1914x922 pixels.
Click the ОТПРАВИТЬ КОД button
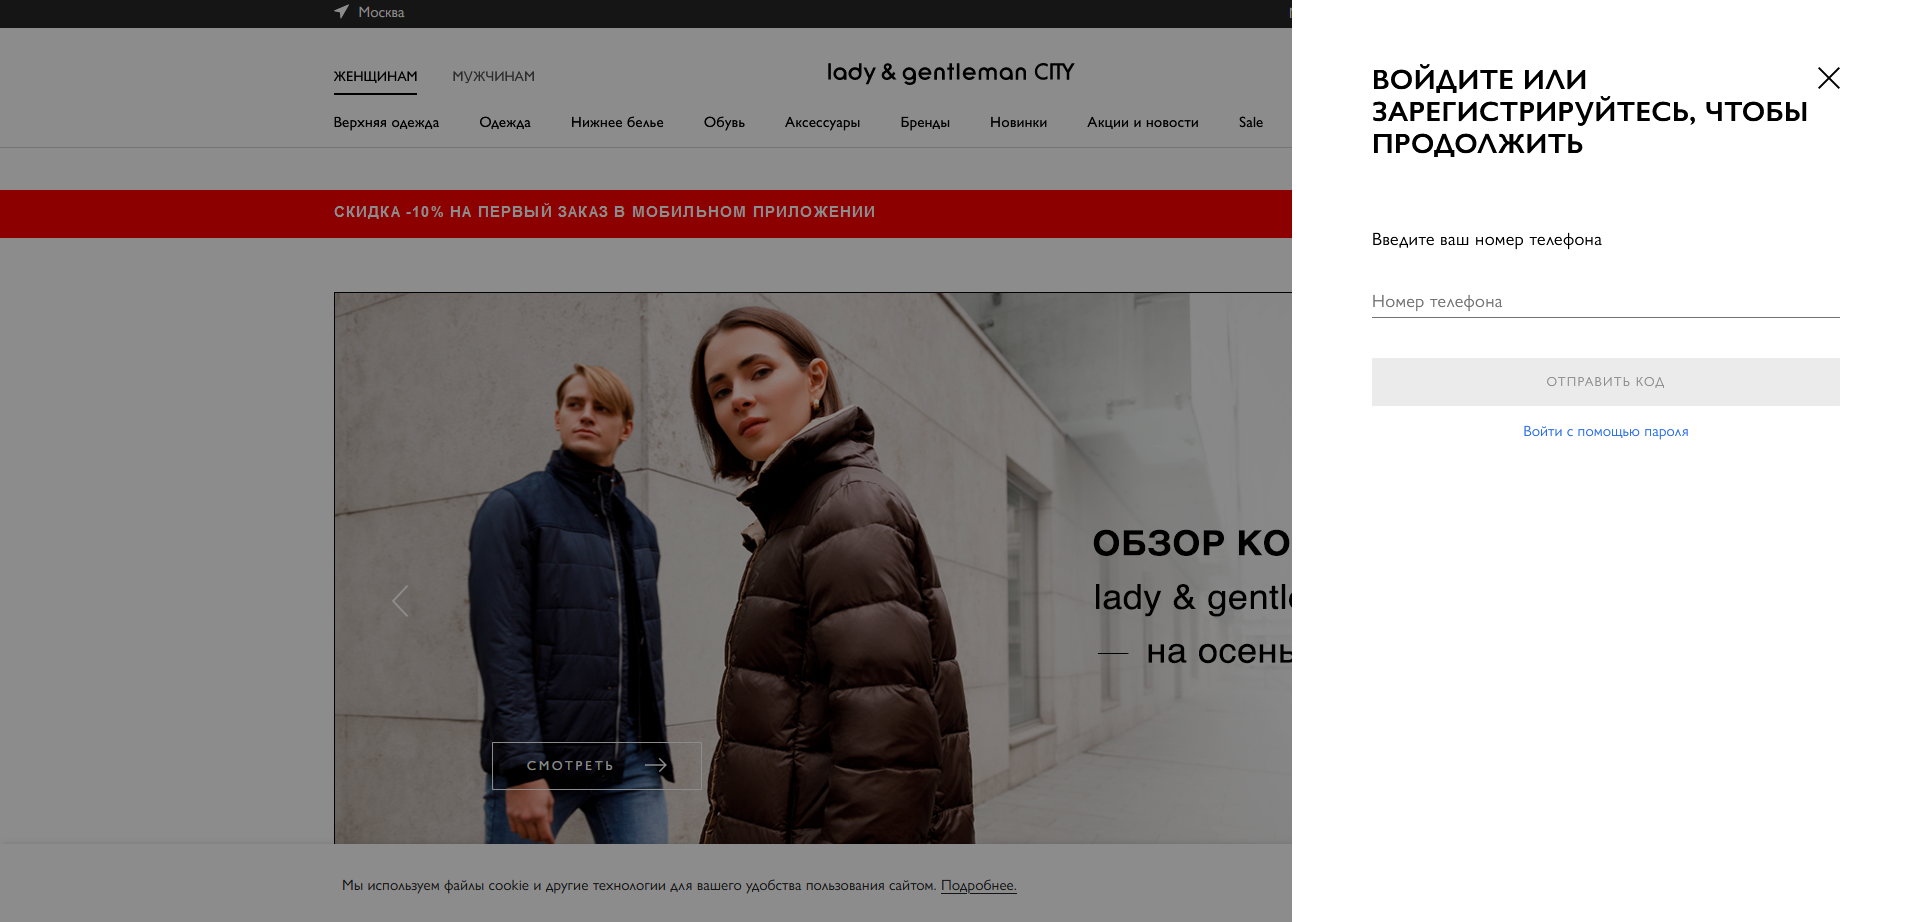[x=1605, y=382]
